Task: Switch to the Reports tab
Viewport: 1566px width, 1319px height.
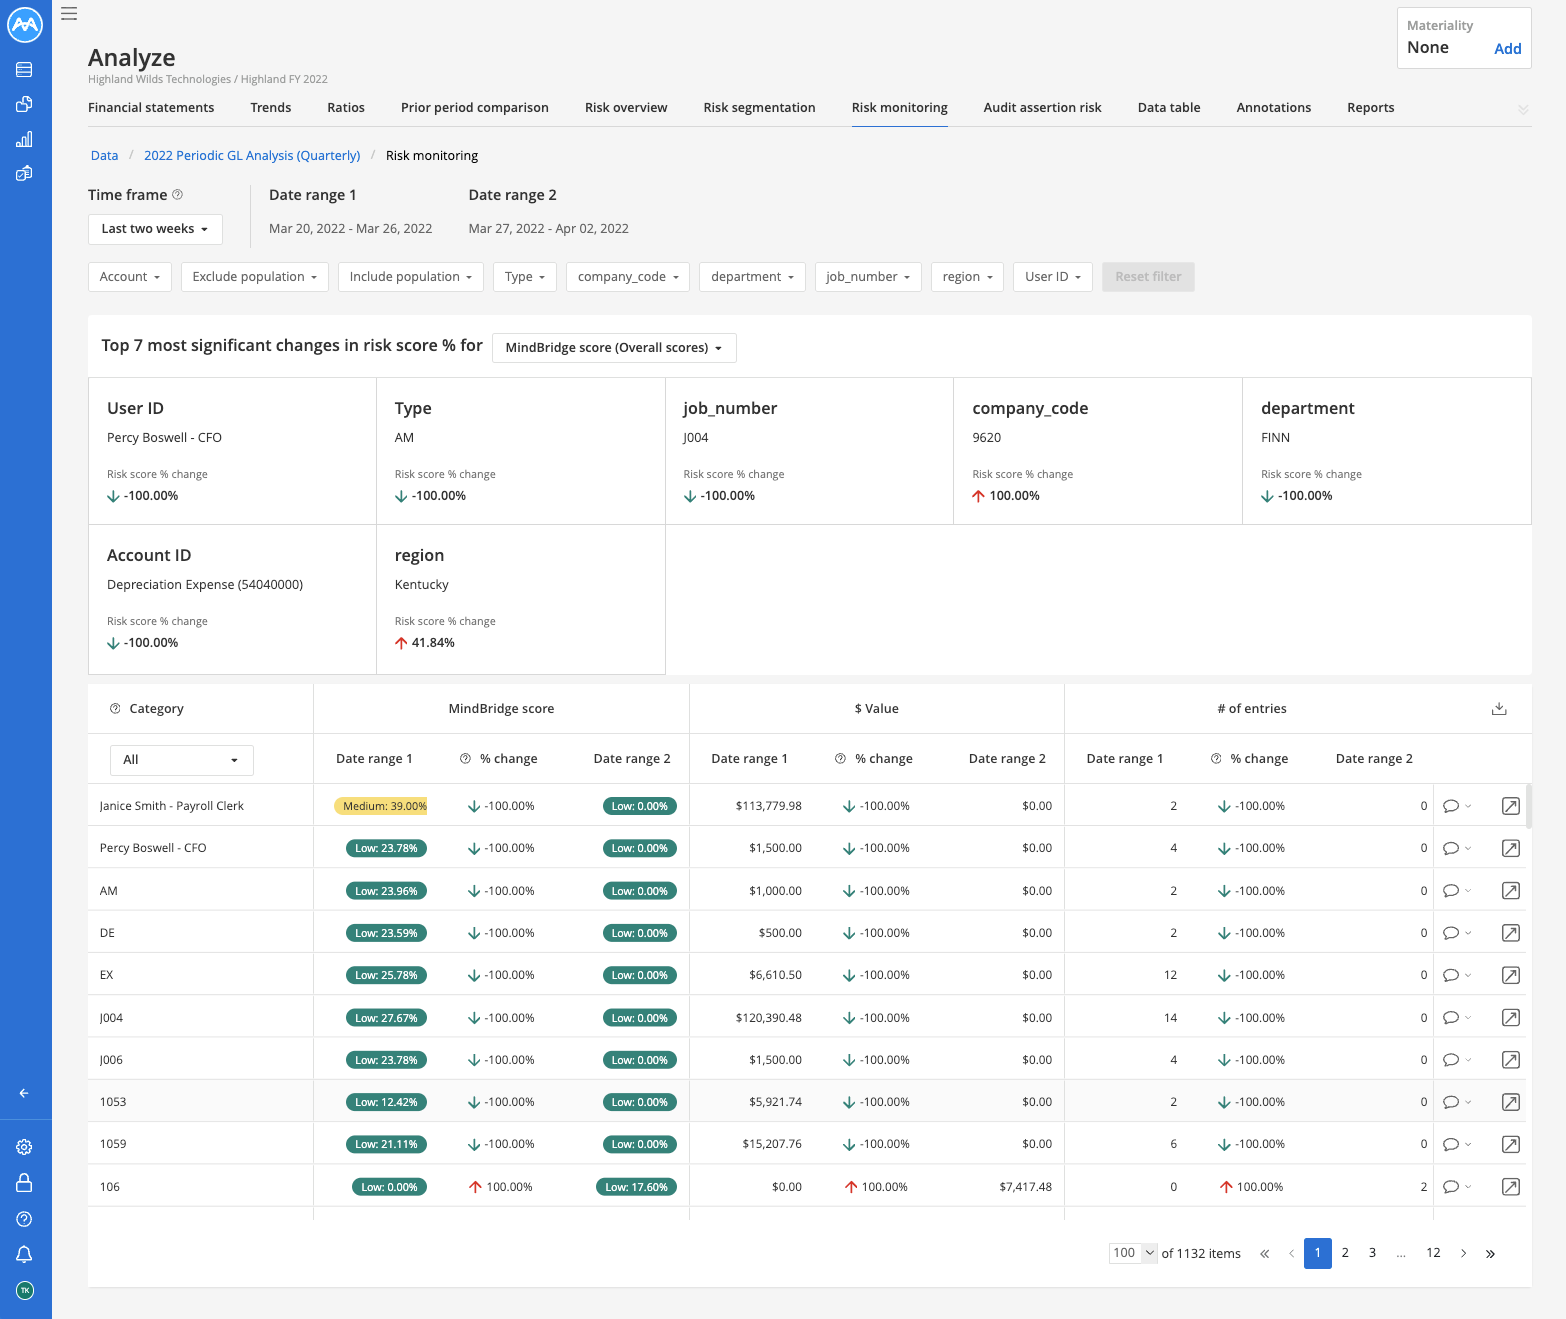Action: pos(1371,108)
